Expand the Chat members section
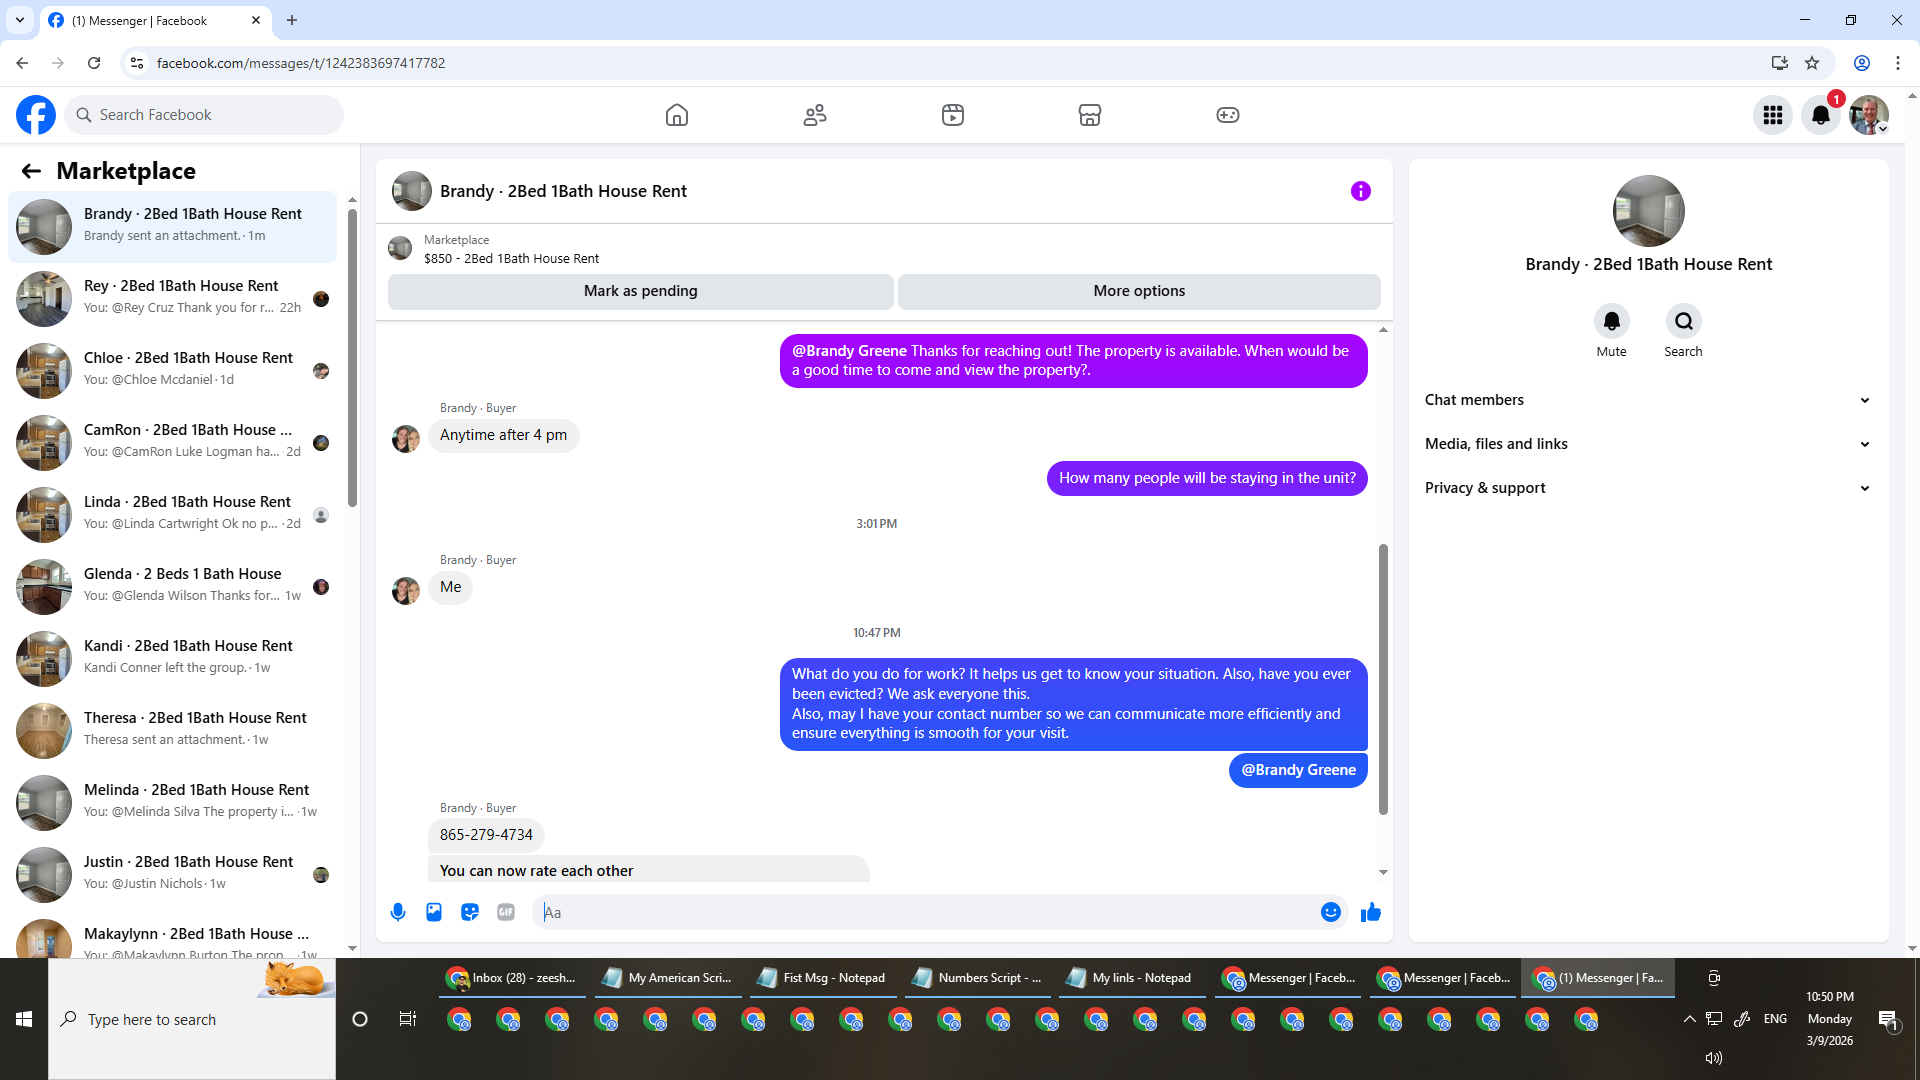This screenshot has width=1920, height=1080. click(x=1647, y=400)
